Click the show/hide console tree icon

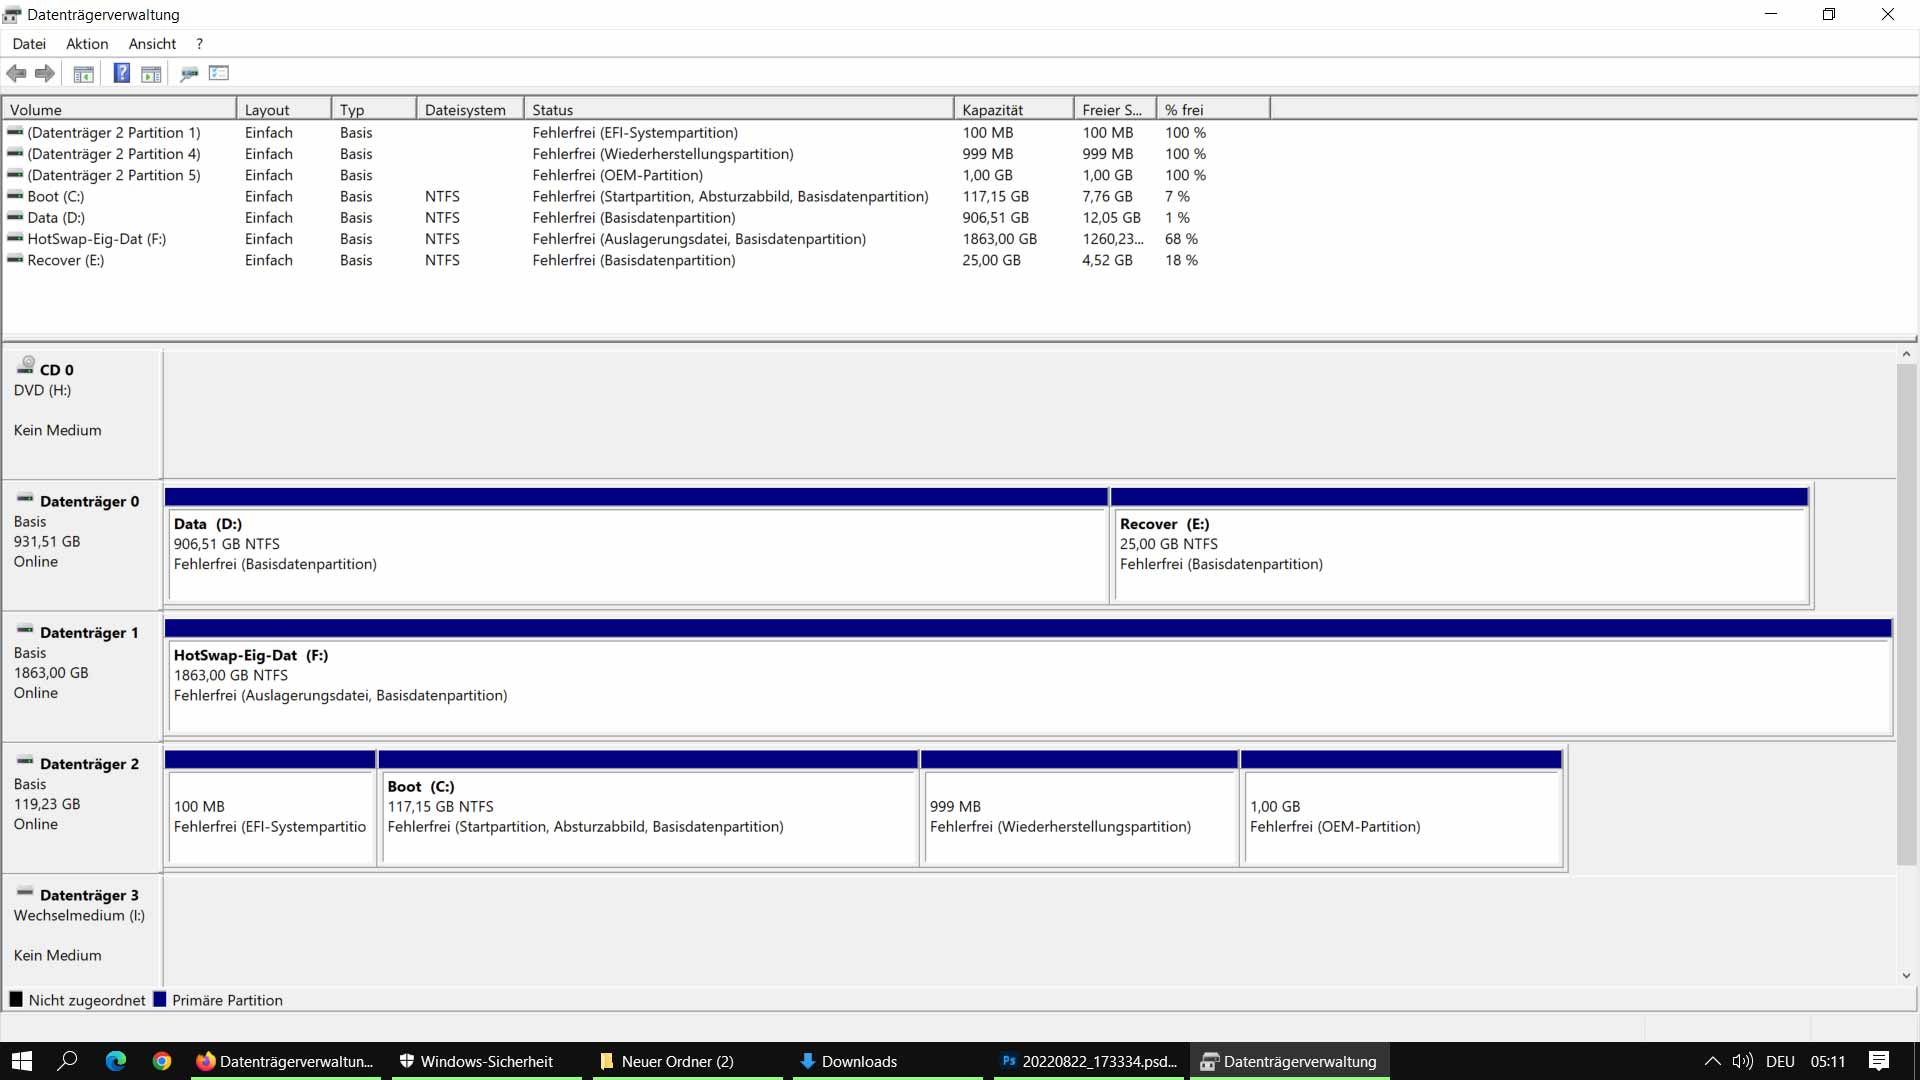click(x=84, y=73)
